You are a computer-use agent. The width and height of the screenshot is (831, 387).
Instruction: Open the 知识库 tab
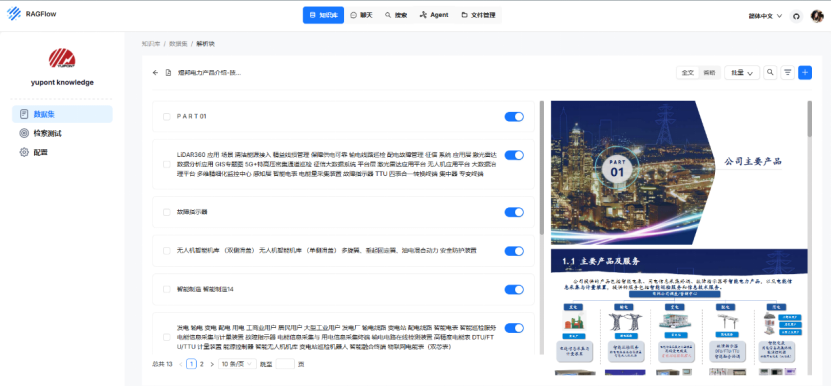tap(323, 15)
